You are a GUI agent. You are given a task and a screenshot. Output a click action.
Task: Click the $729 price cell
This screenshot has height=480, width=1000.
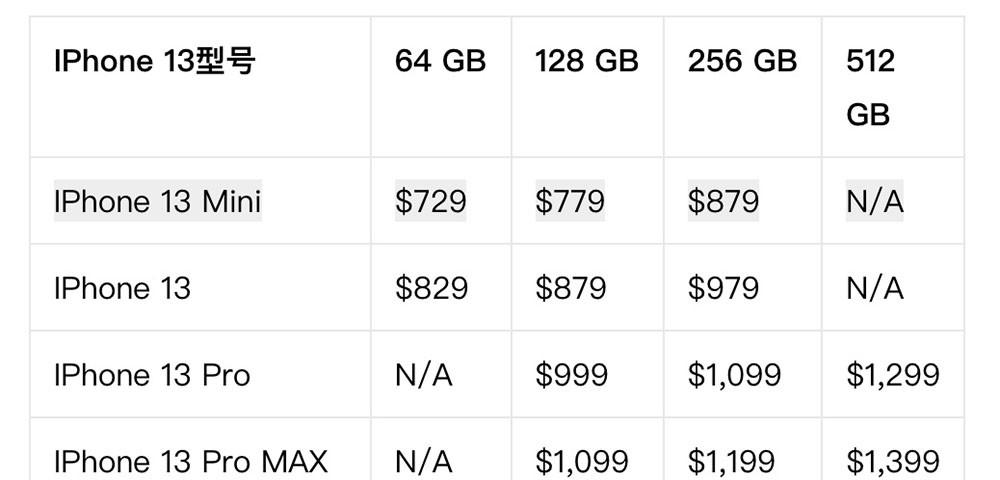click(431, 202)
